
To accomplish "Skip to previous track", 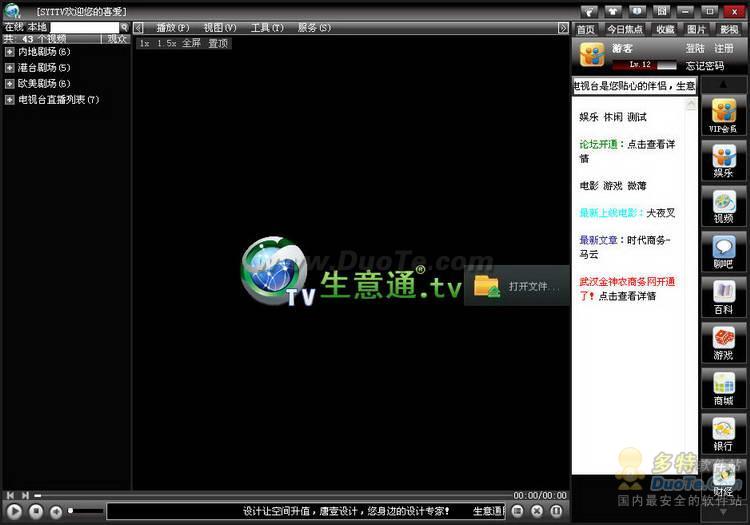I will tap(11, 495).
